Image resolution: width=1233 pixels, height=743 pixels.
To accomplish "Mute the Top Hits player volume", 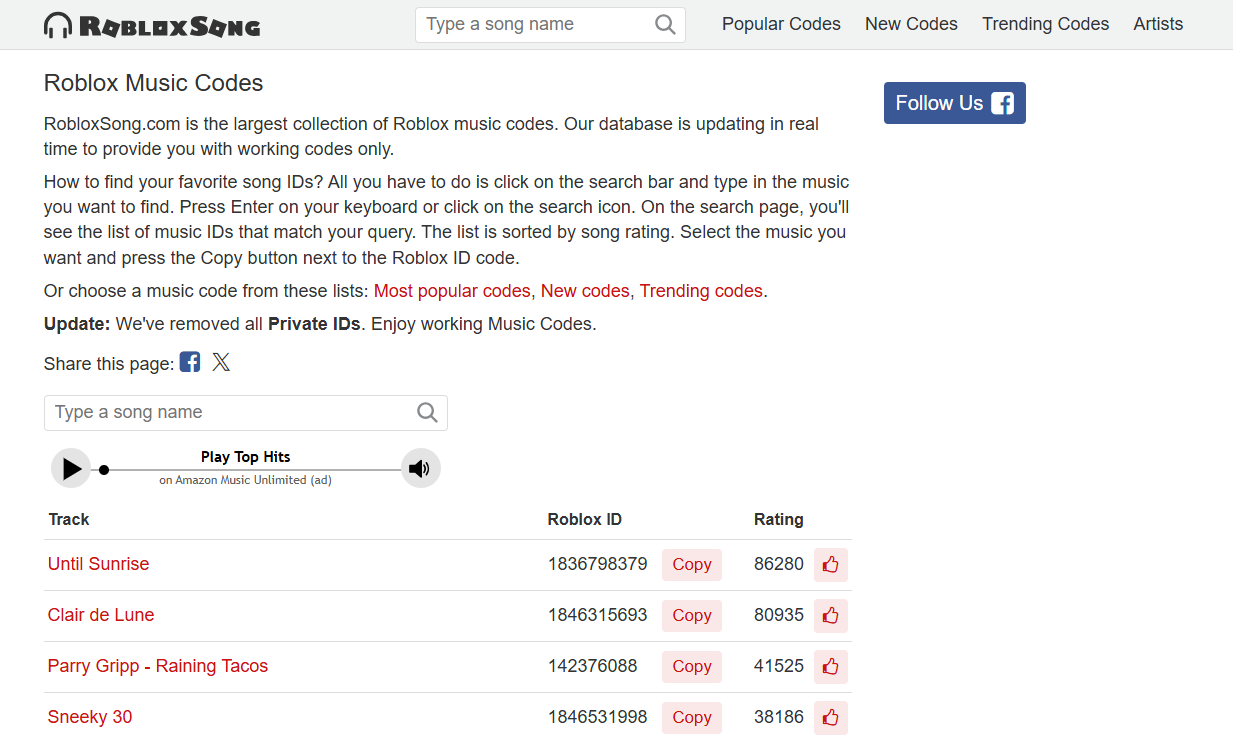I will point(420,468).
